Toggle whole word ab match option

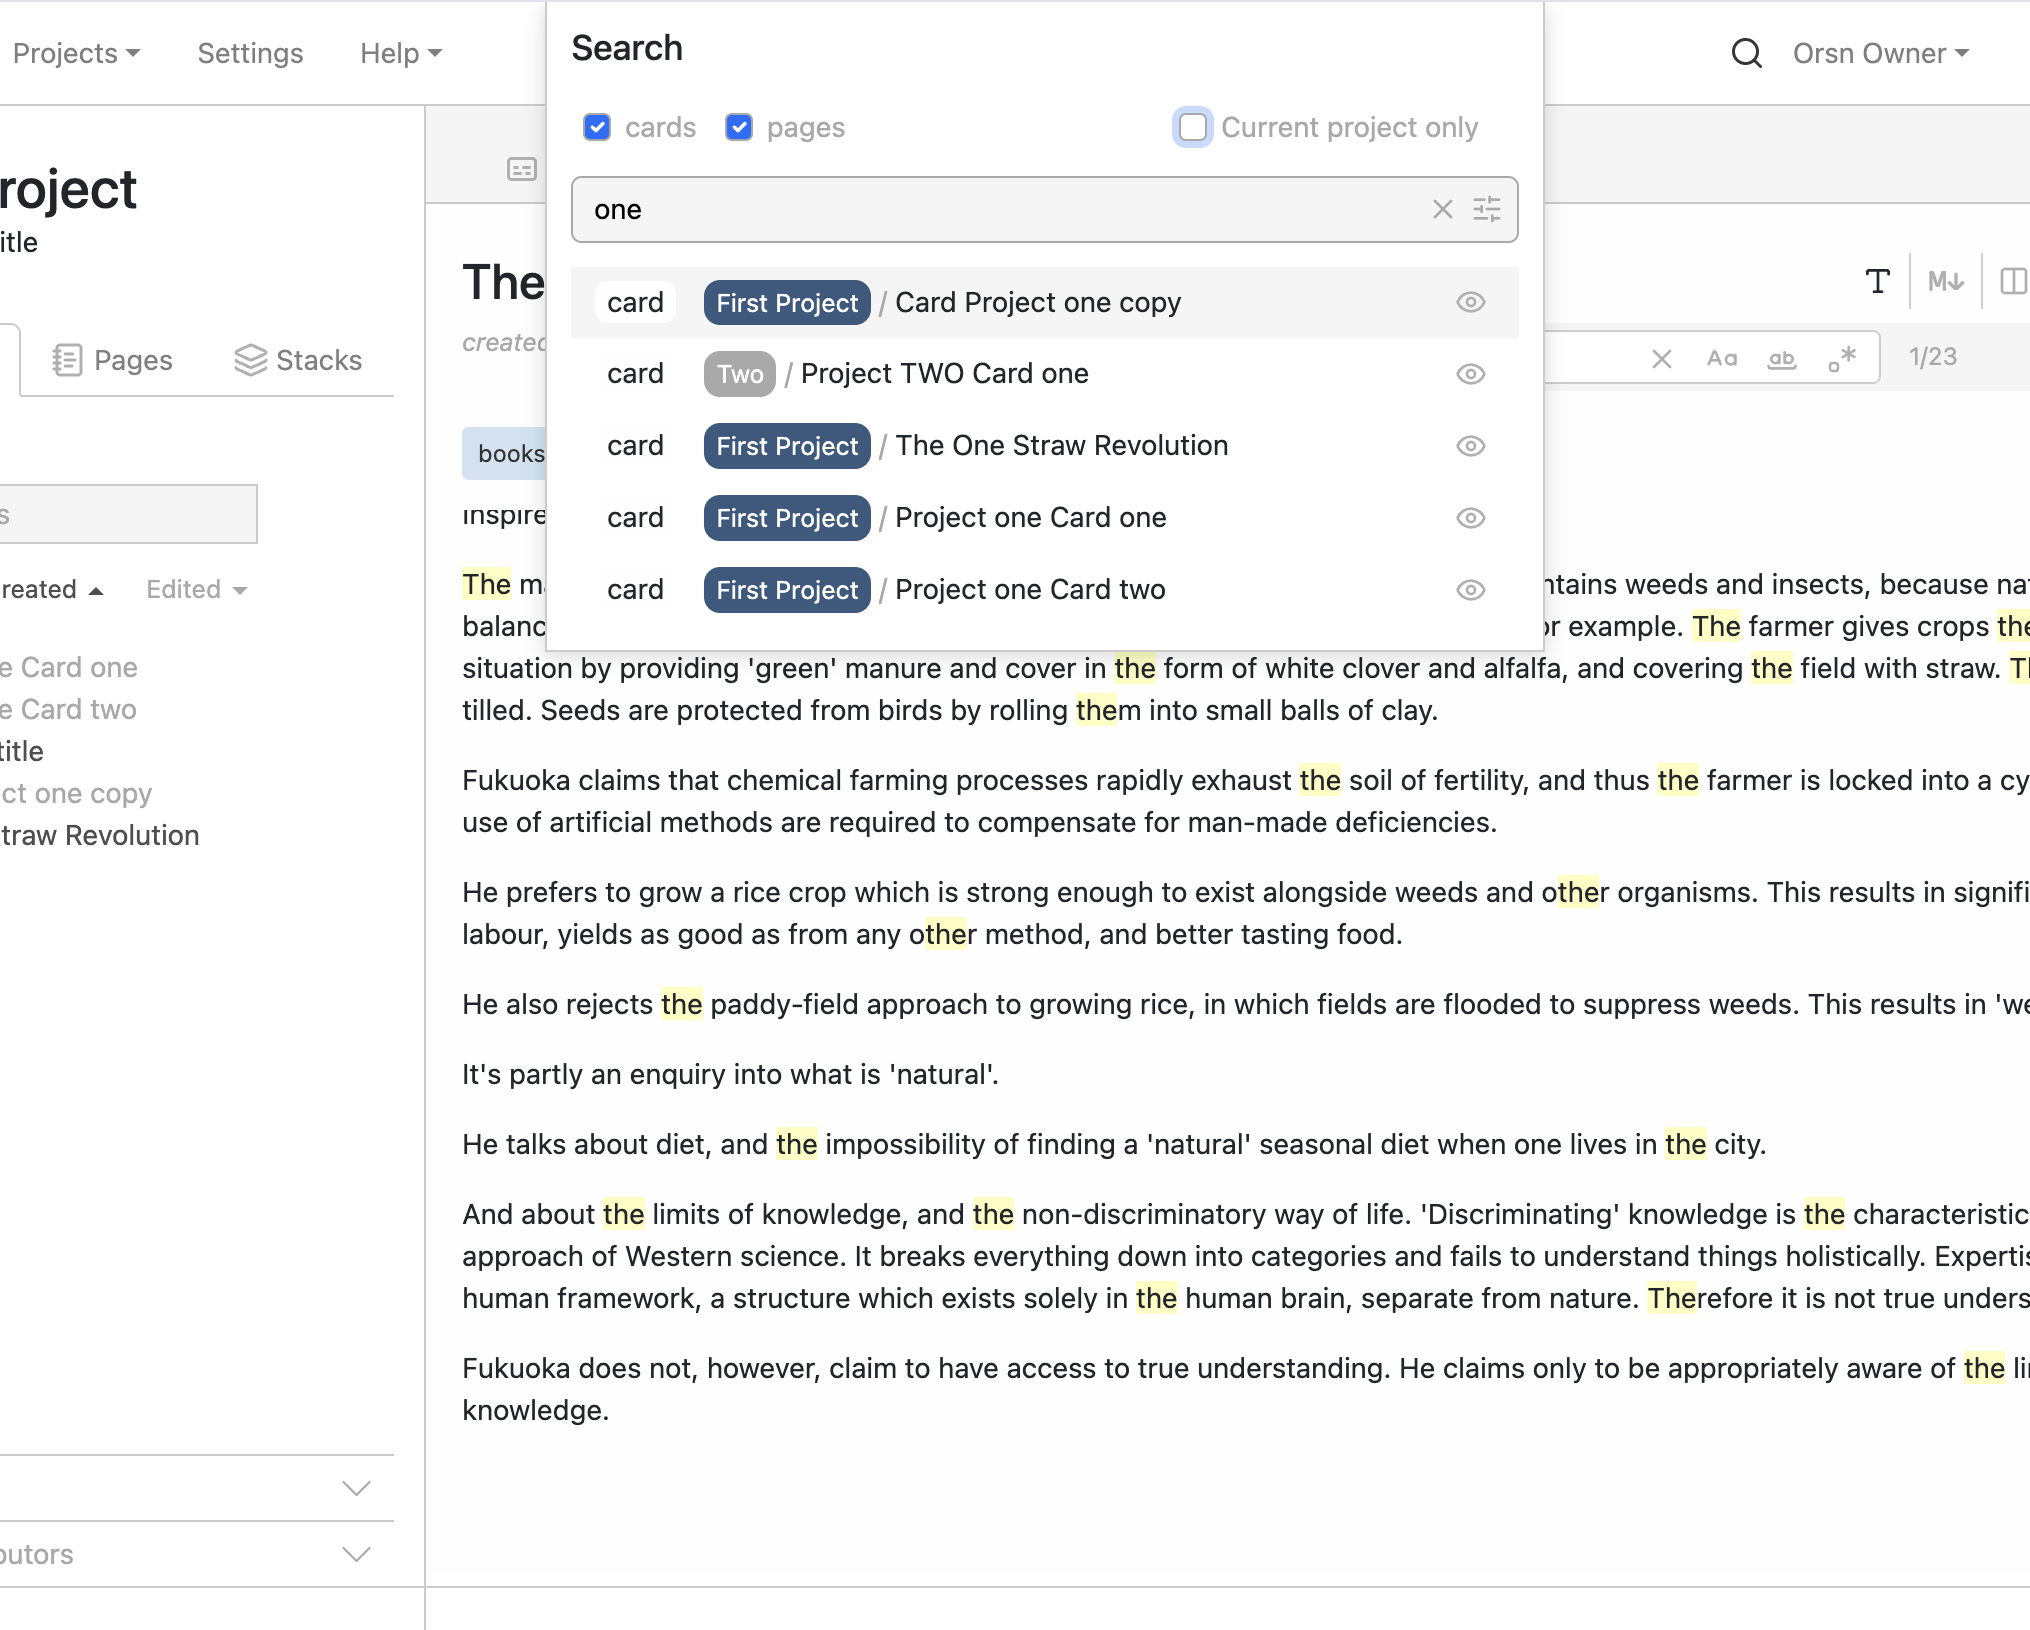pos(1782,359)
